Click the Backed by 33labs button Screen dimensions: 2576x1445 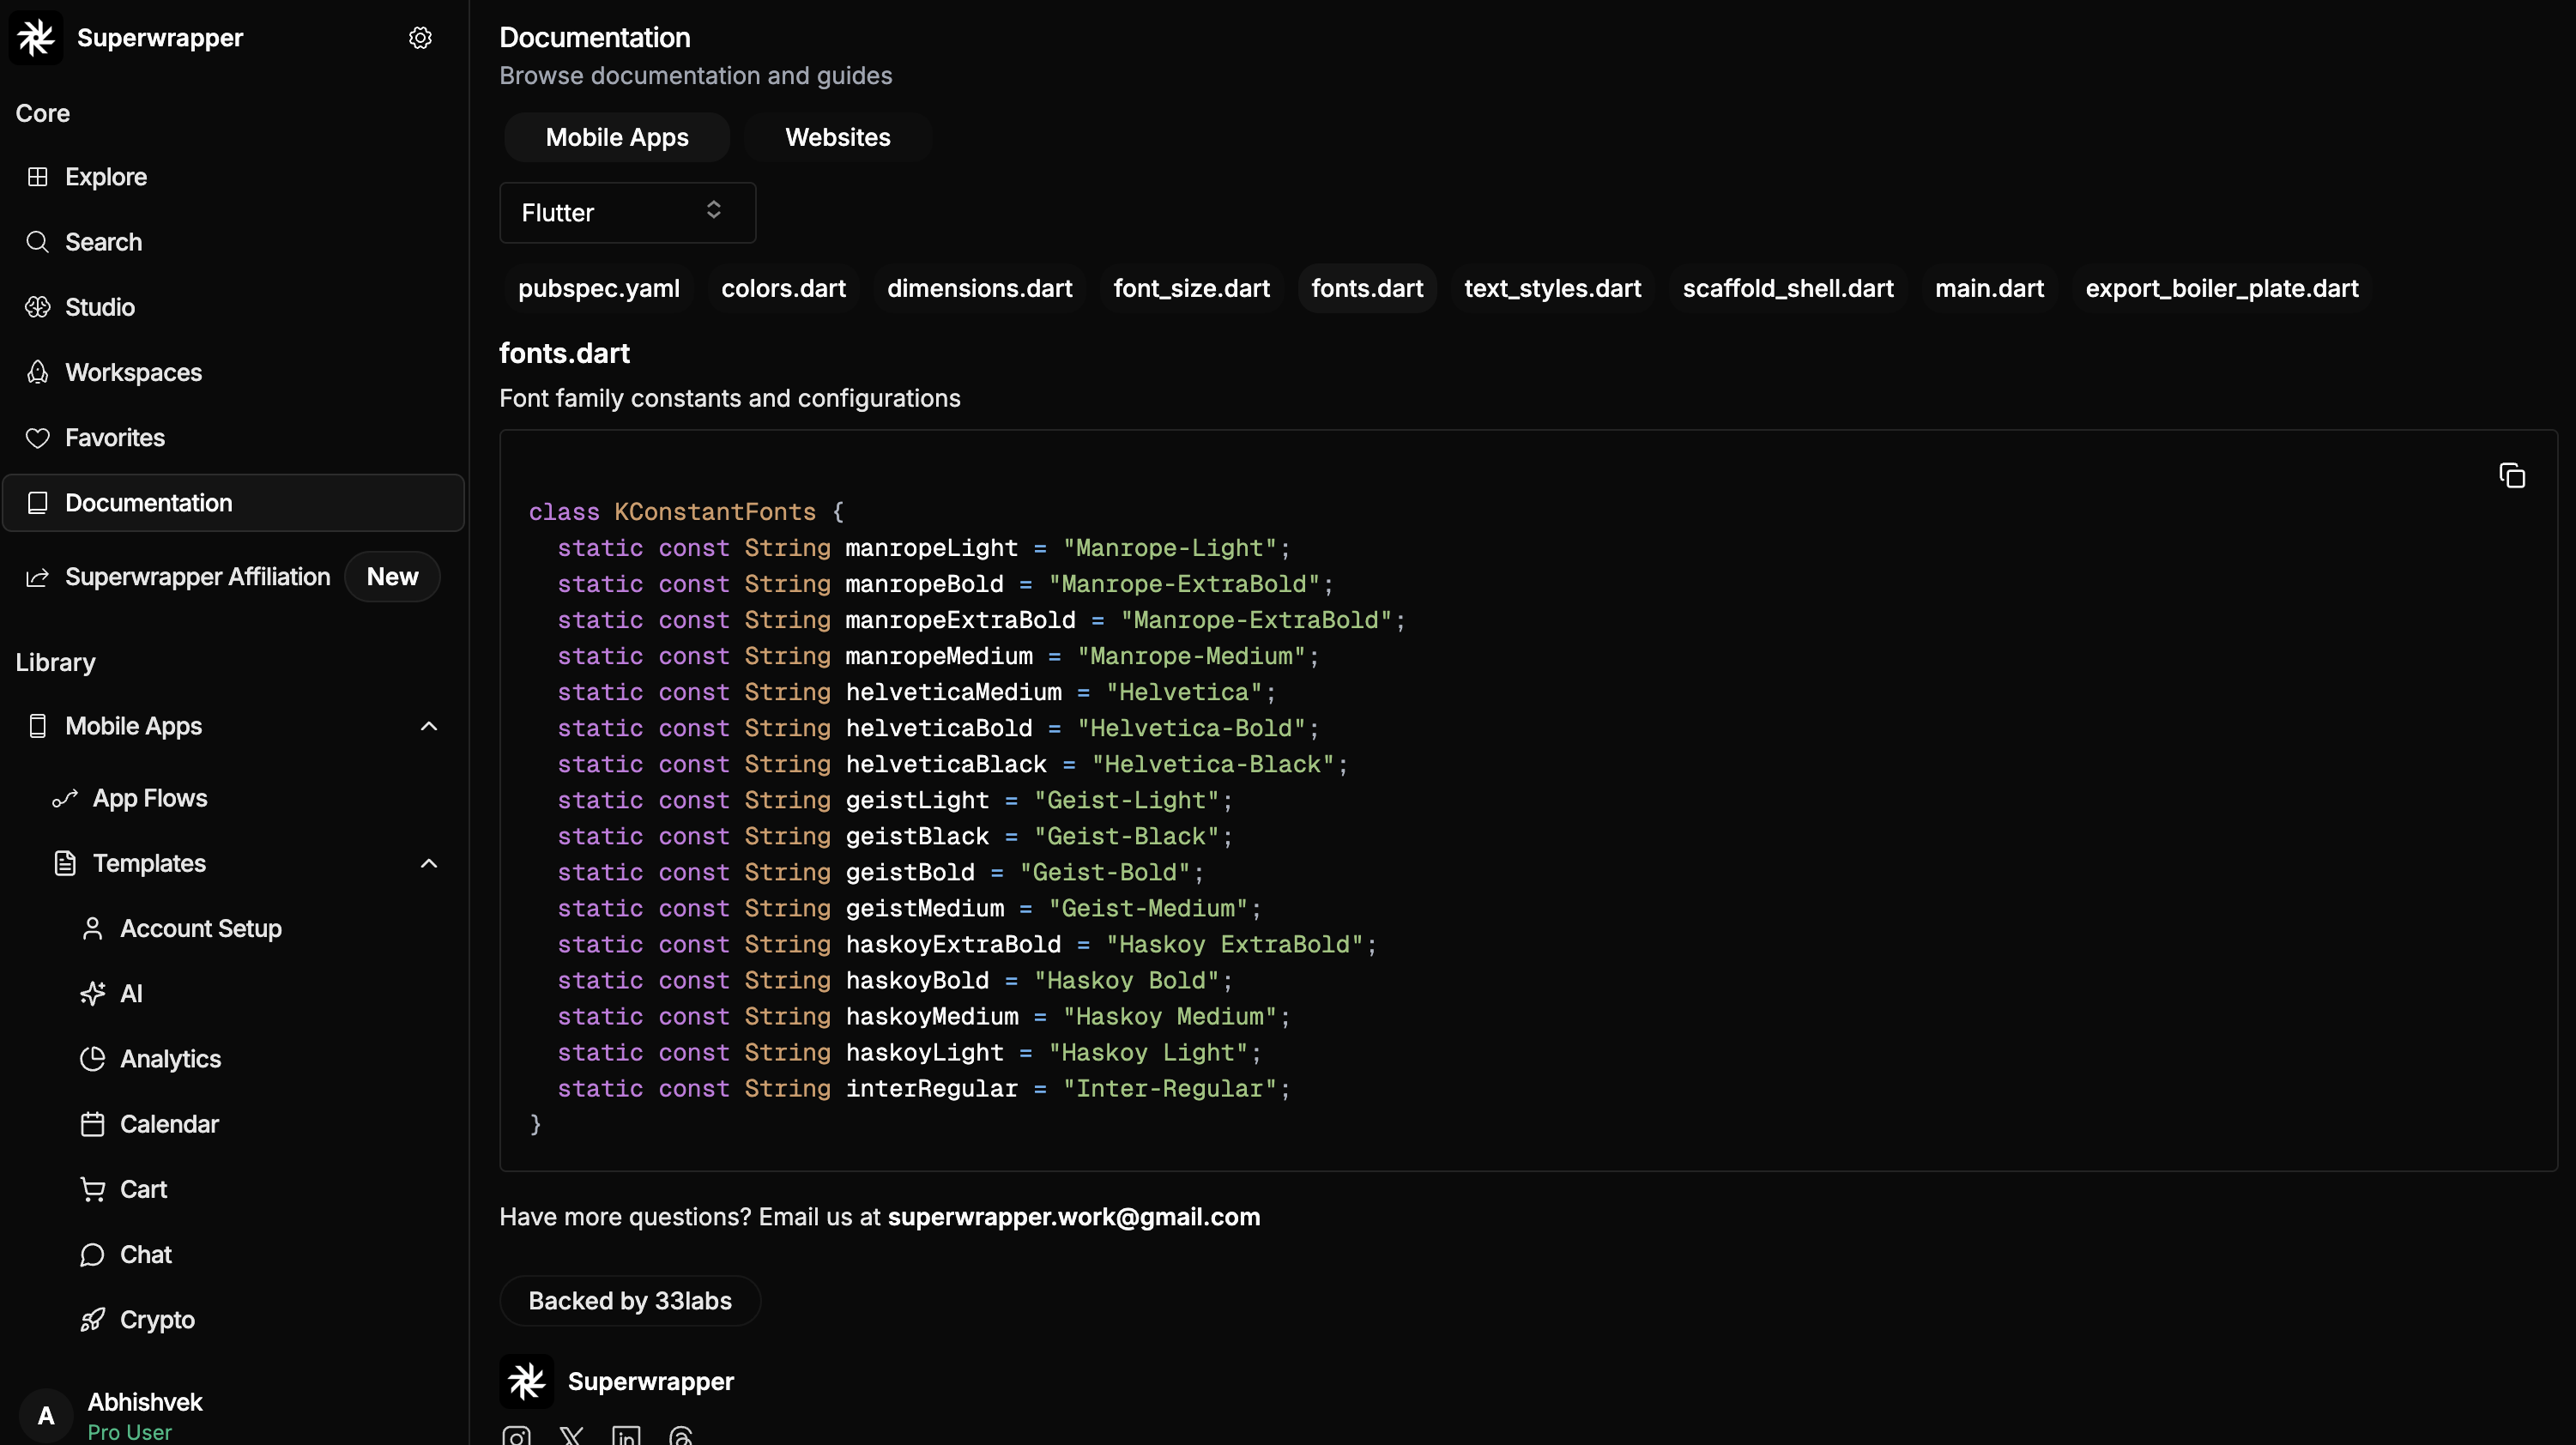[629, 1300]
